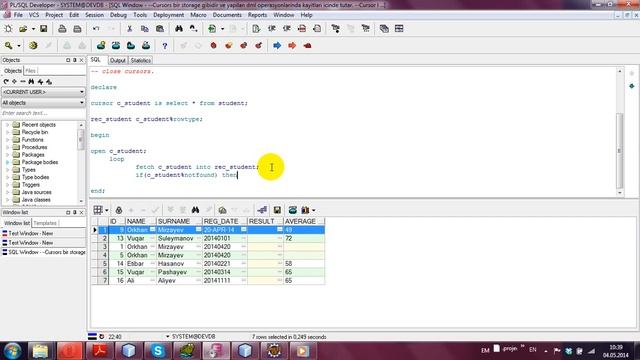Image resolution: width=640 pixels, height=360 pixels.
Task: Click the Execute gear icon
Action: [x=33, y=45]
